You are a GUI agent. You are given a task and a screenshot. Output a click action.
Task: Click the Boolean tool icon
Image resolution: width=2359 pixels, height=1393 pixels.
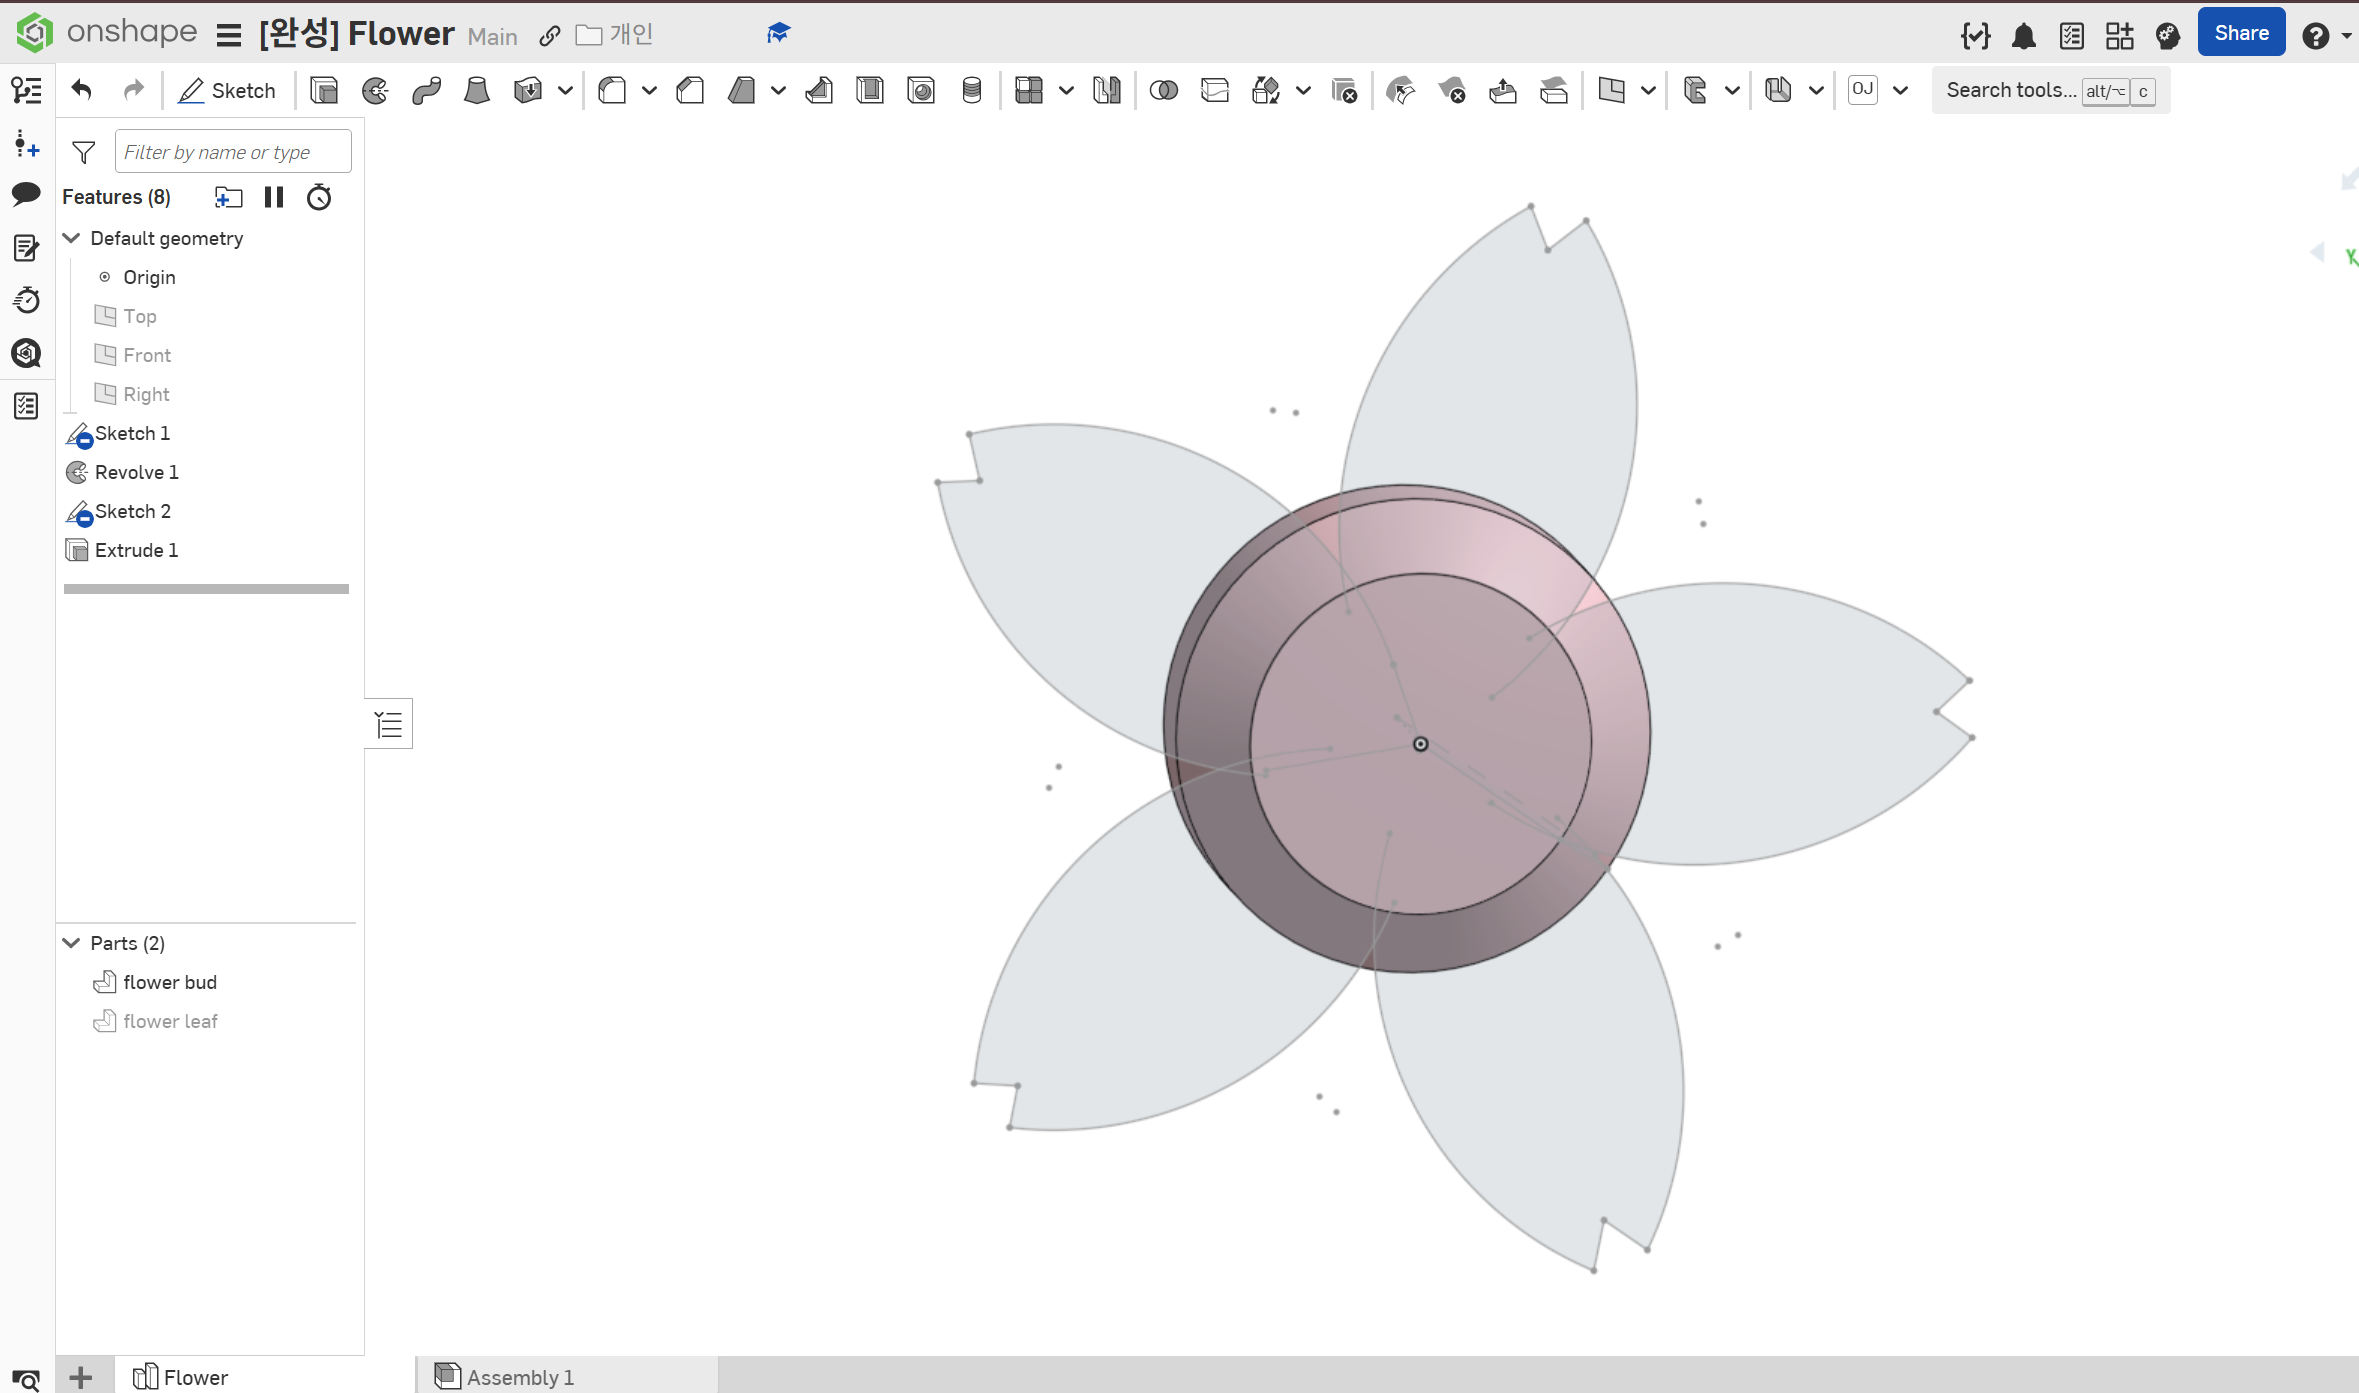click(1163, 91)
